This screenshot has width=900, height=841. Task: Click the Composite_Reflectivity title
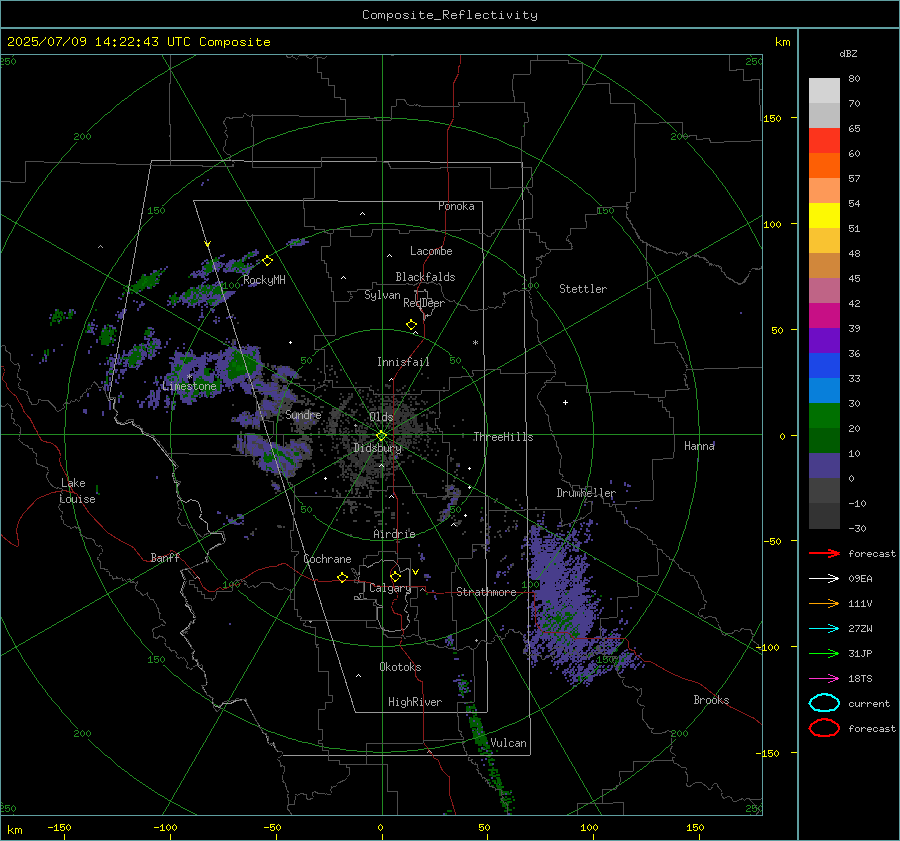coord(450,15)
